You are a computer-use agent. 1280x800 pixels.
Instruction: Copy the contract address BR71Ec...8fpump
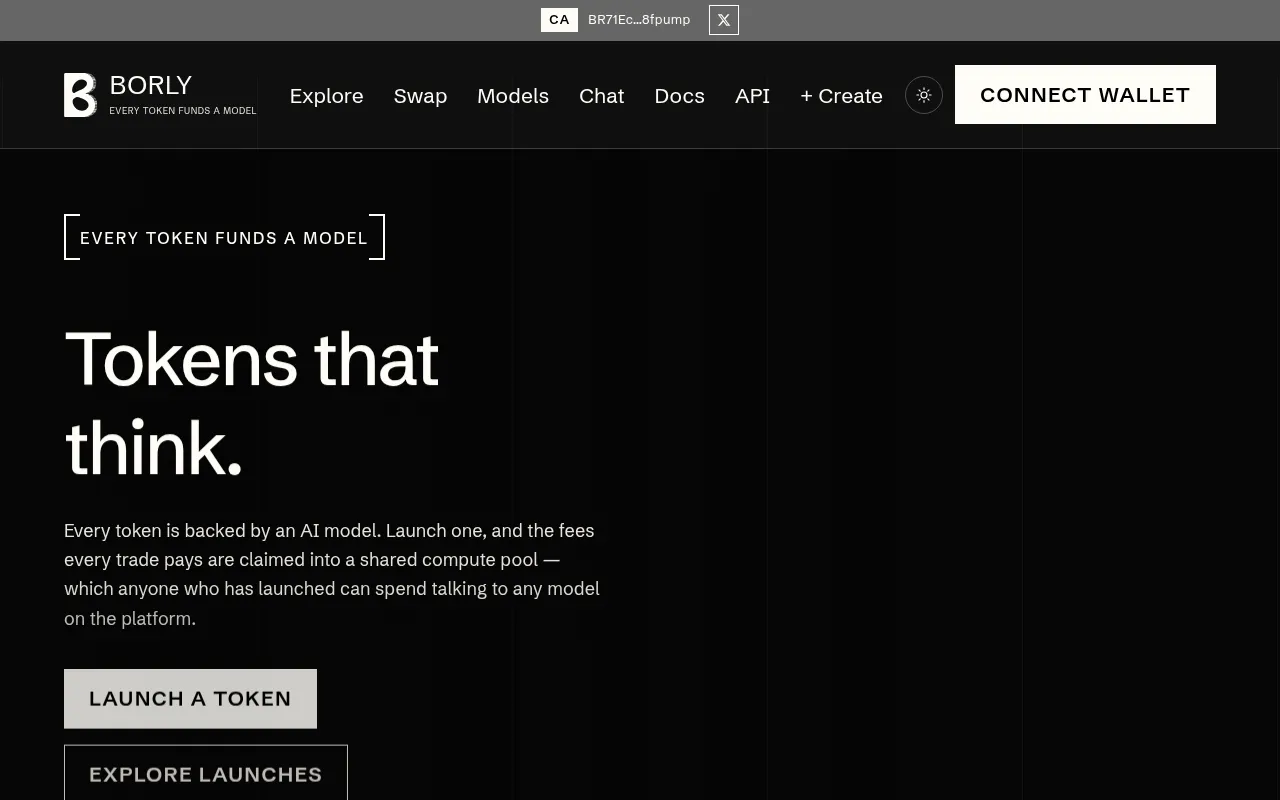click(x=639, y=20)
